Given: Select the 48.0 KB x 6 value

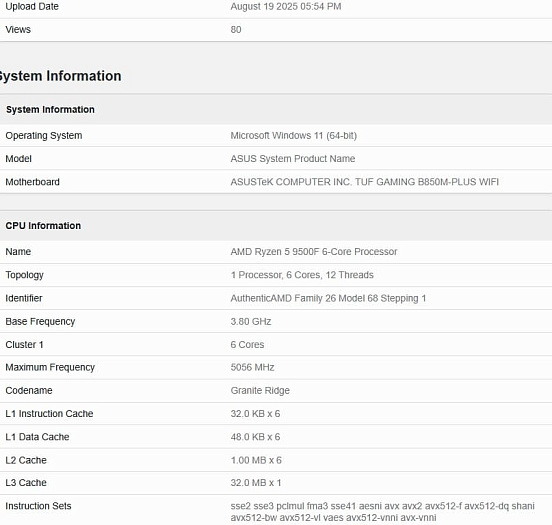Looking at the screenshot, I should (x=255, y=437).
